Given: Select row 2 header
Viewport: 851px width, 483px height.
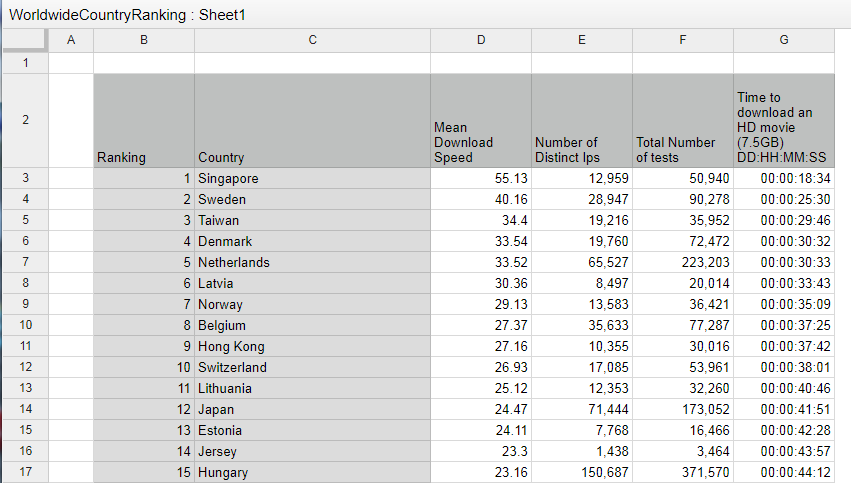Looking at the screenshot, I should 26,120.
